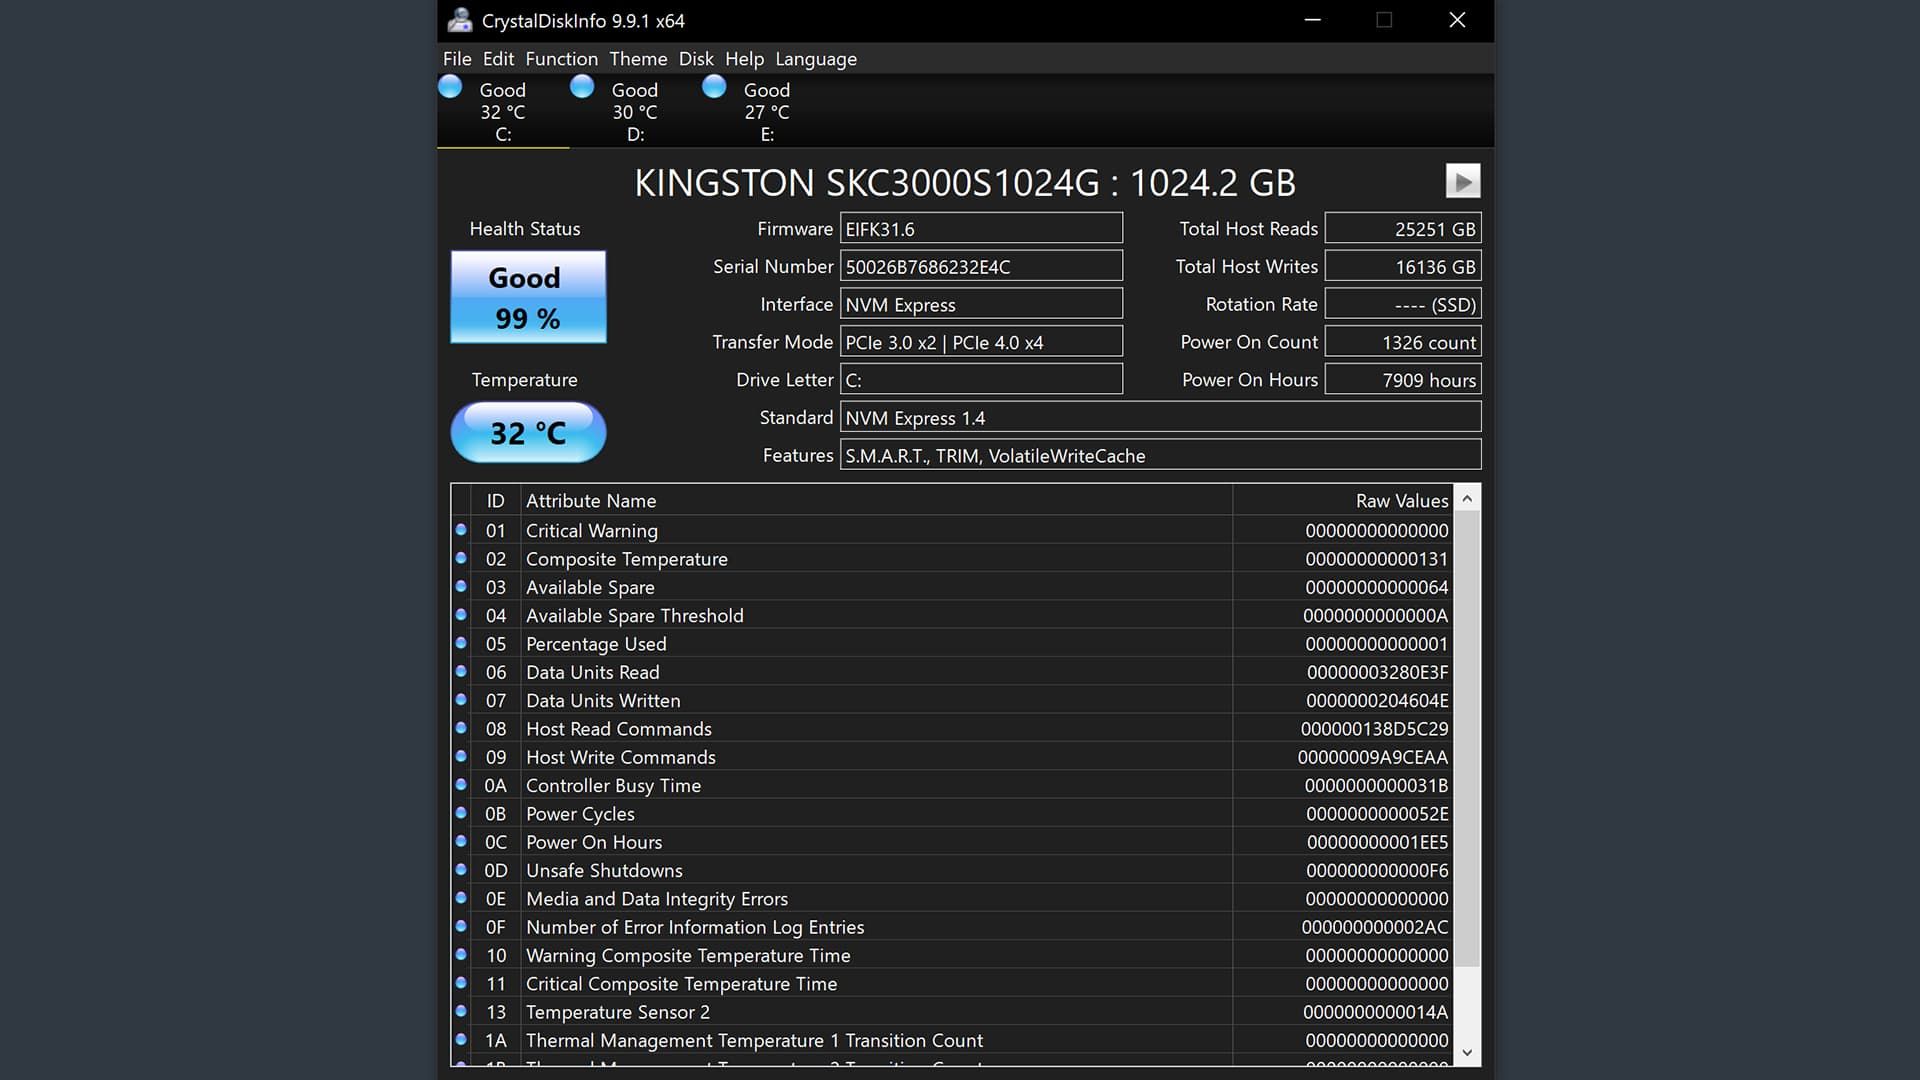Close the CrystalDiskInfo window
This screenshot has width=1920, height=1080.
pyautogui.click(x=1457, y=20)
